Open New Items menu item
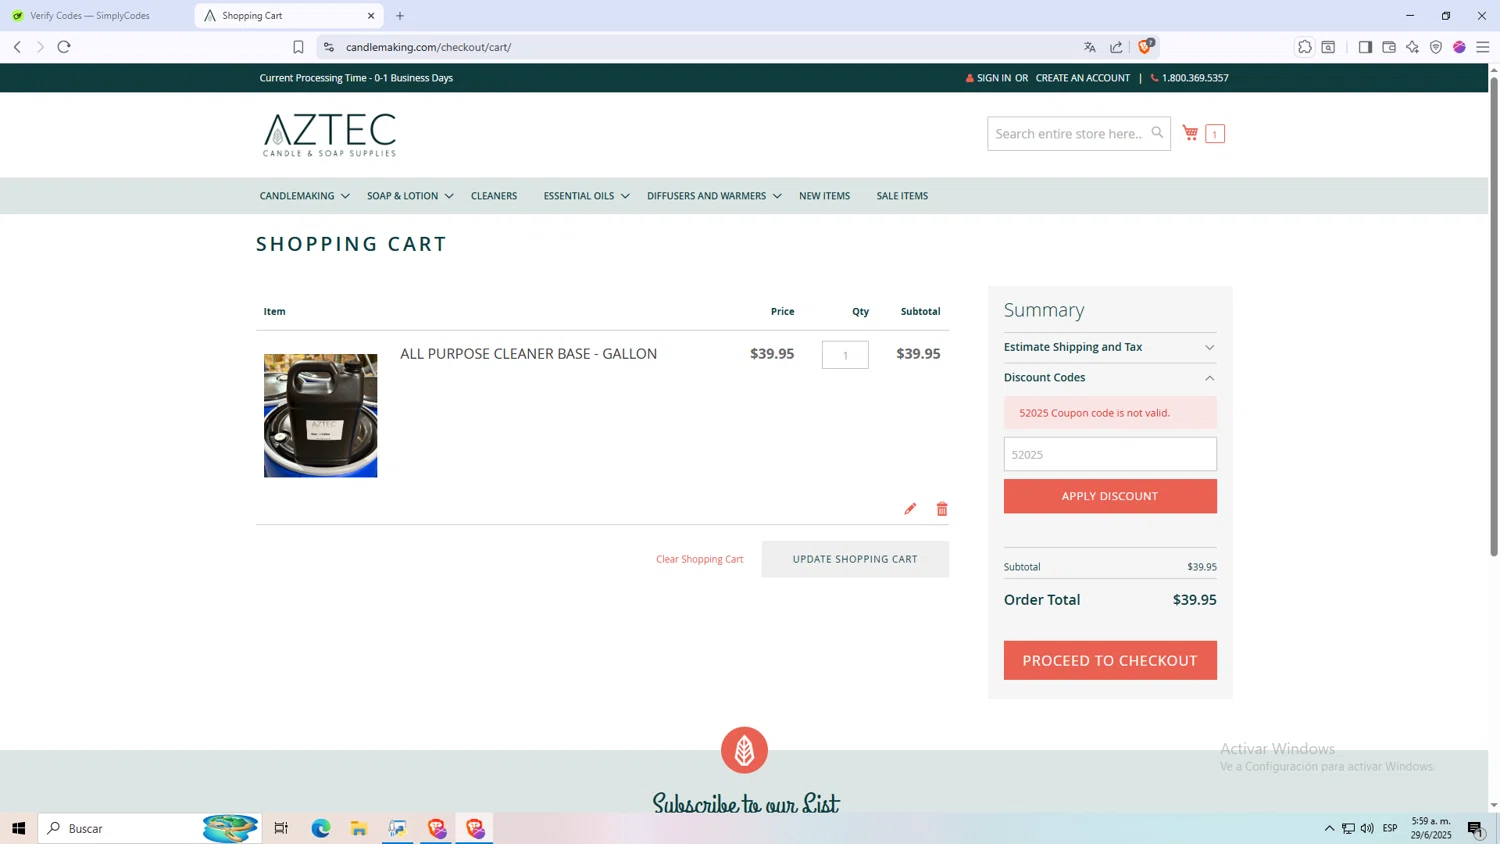 824,196
